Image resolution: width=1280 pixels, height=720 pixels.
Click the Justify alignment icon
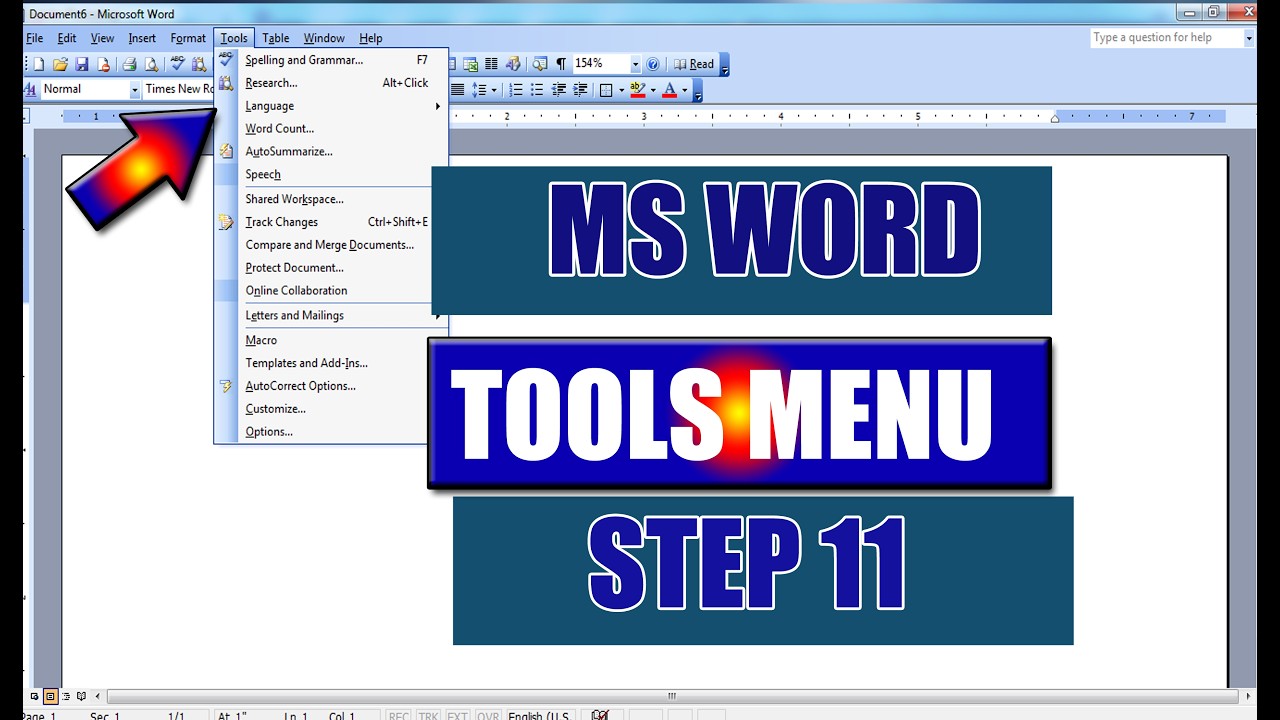tap(457, 90)
